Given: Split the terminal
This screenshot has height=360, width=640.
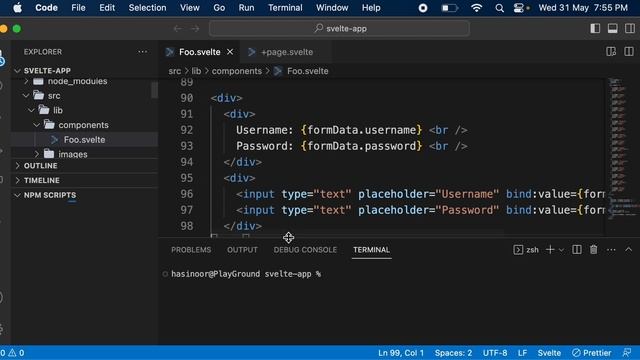Looking at the screenshot, I should (577, 249).
